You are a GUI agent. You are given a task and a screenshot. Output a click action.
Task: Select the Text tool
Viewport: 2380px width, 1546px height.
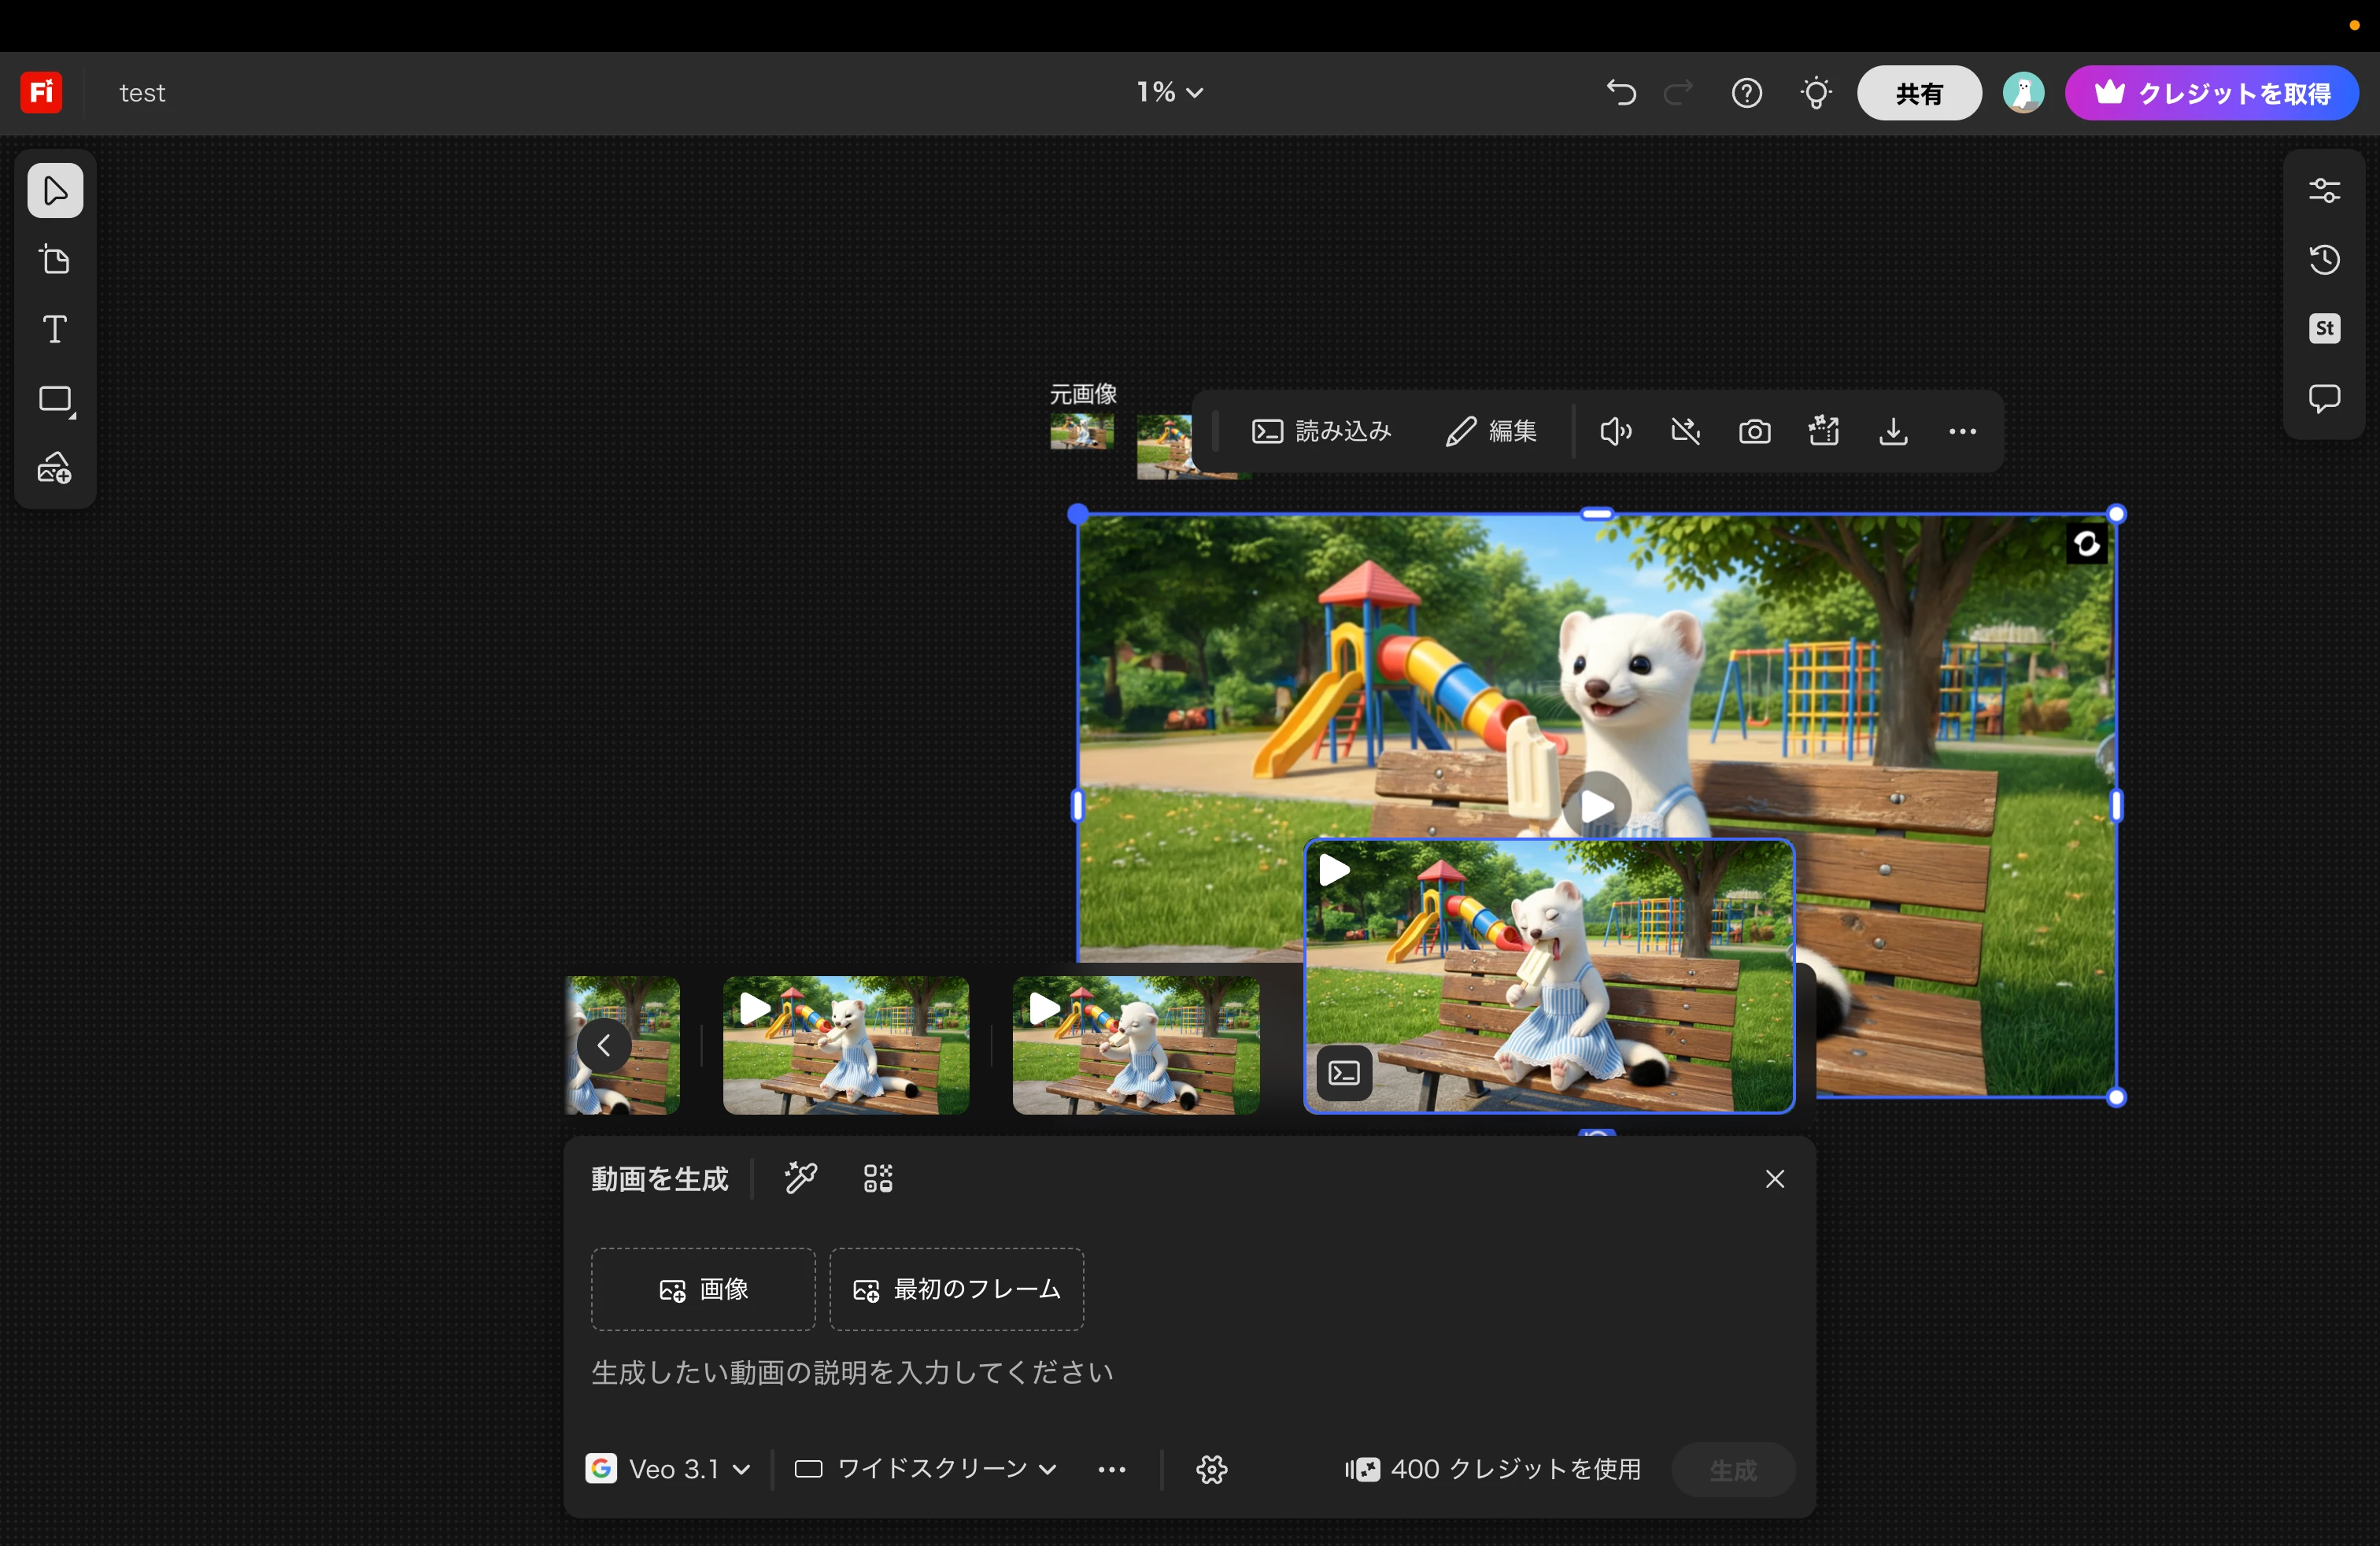click(55, 329)
